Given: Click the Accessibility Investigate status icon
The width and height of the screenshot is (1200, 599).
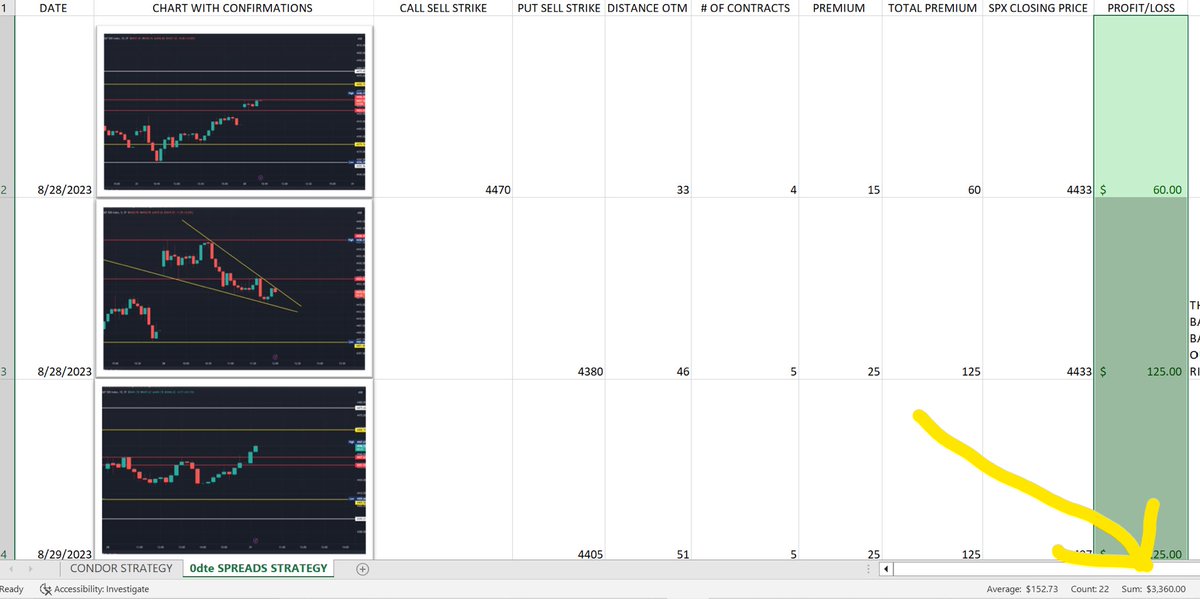Looking at the screenshot, I should pyautogui.click(x=46, y=589).
